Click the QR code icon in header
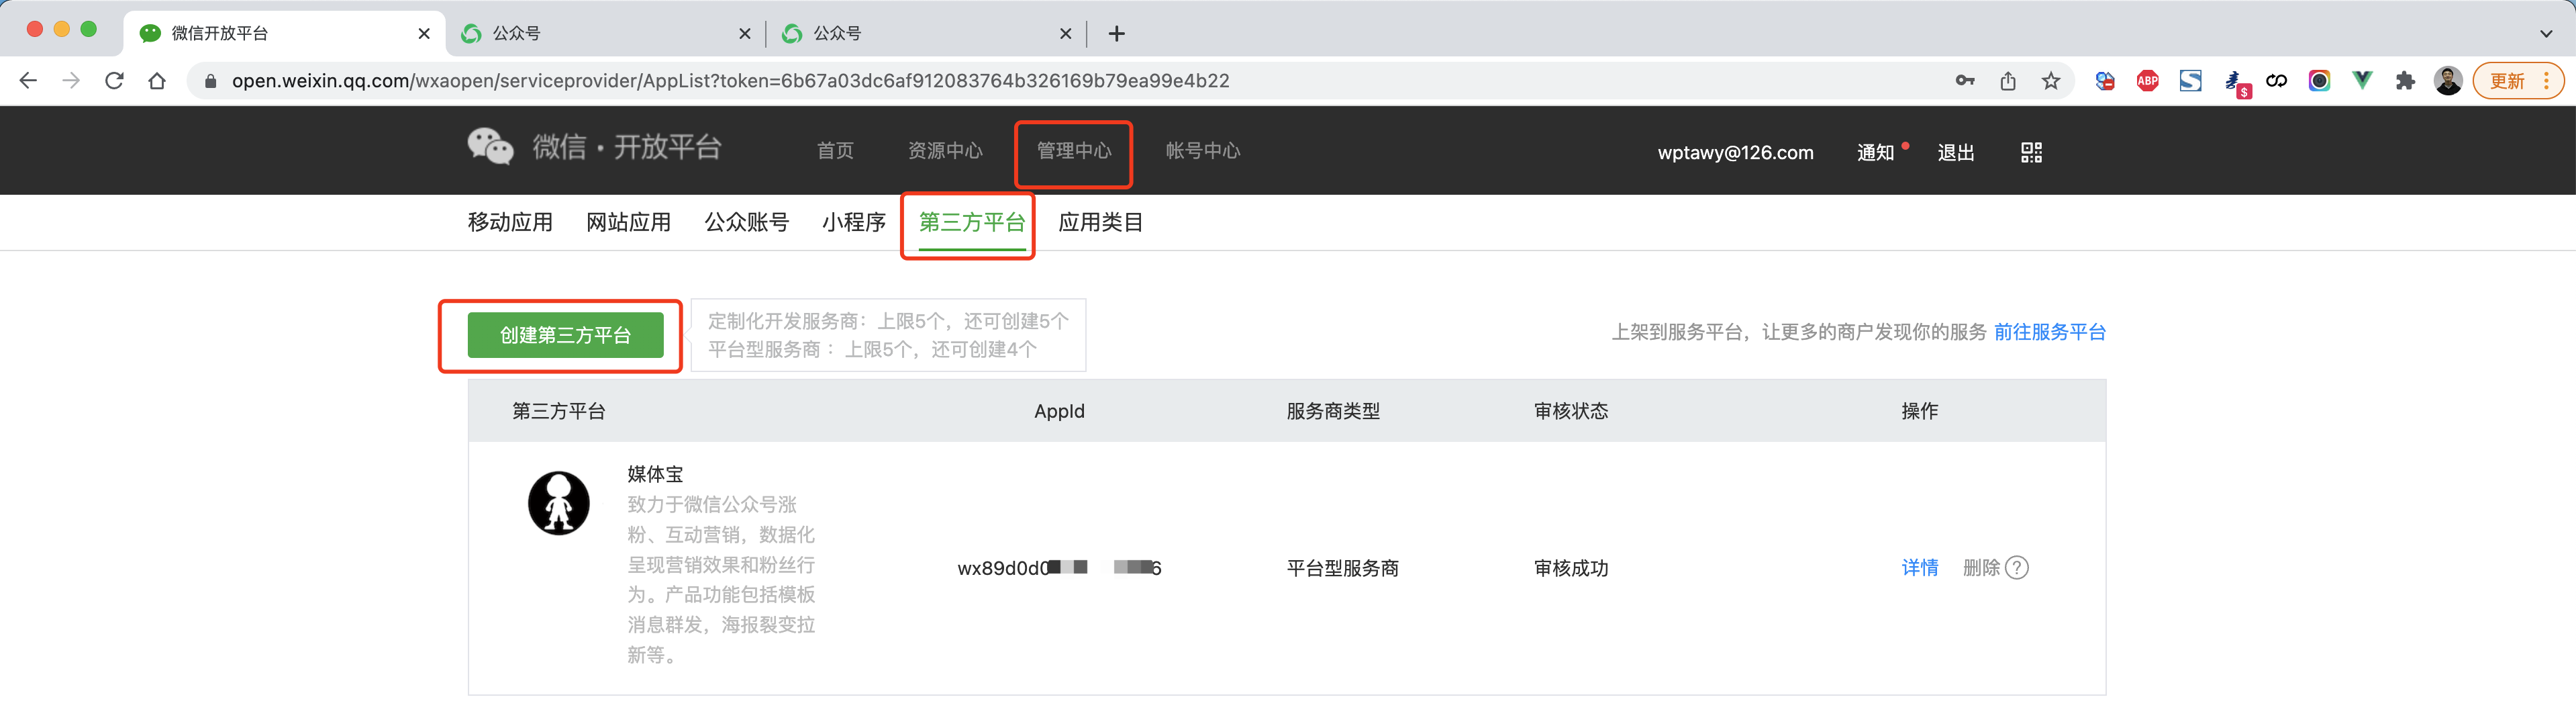2576x728 pixels. pyautogui.click(x=2031, y=152)
